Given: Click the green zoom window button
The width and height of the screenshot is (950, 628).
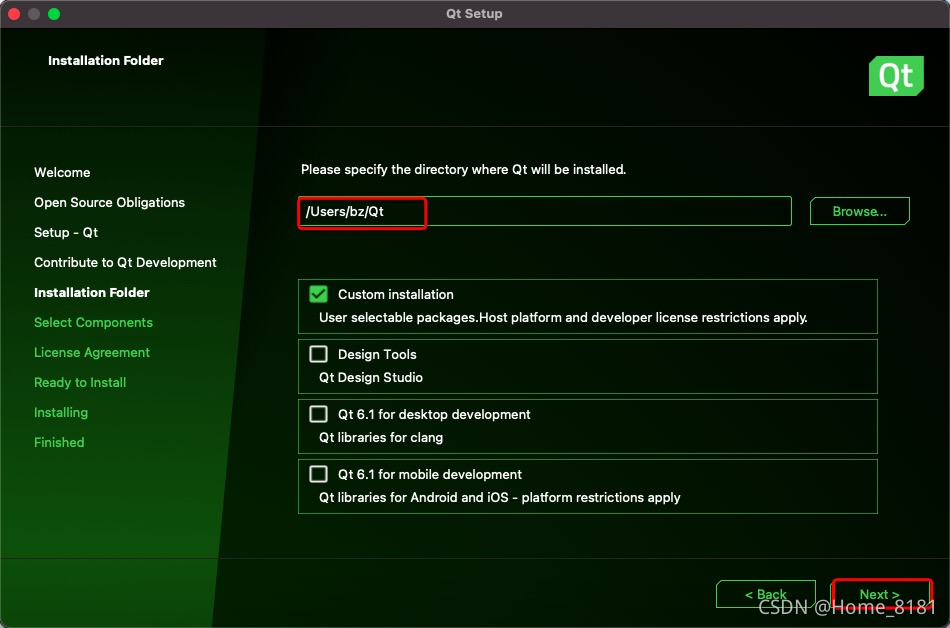Looking at the screenshot, I should (54, 14).
